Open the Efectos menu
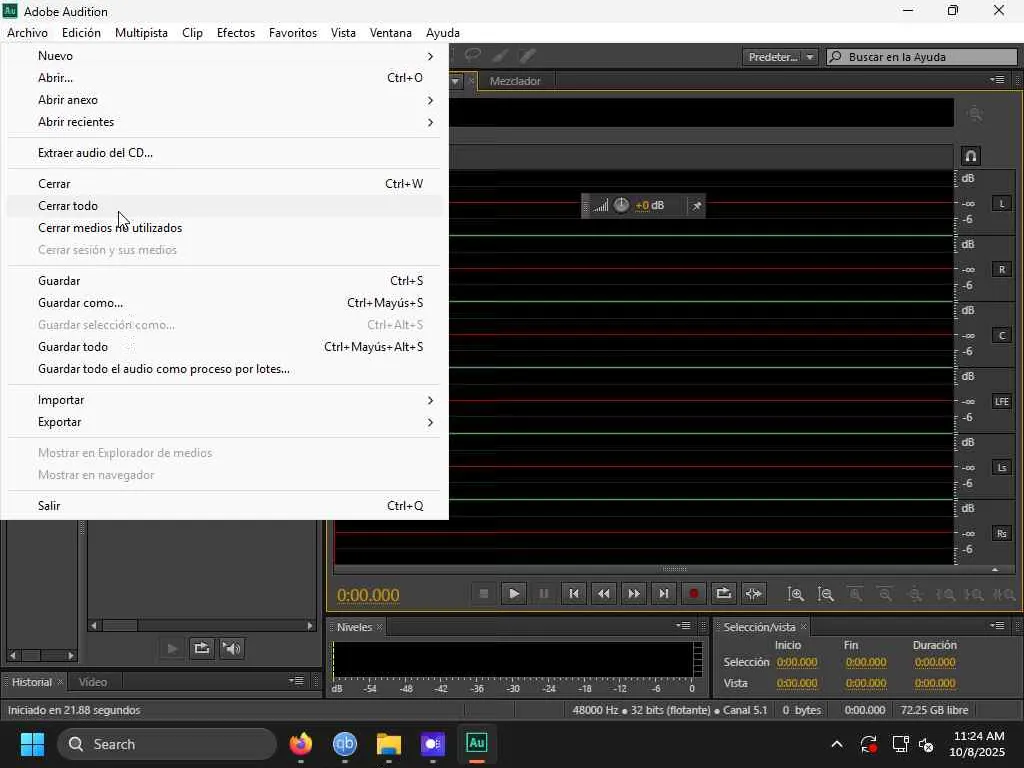1024x768 pixels. pos(236,33)
